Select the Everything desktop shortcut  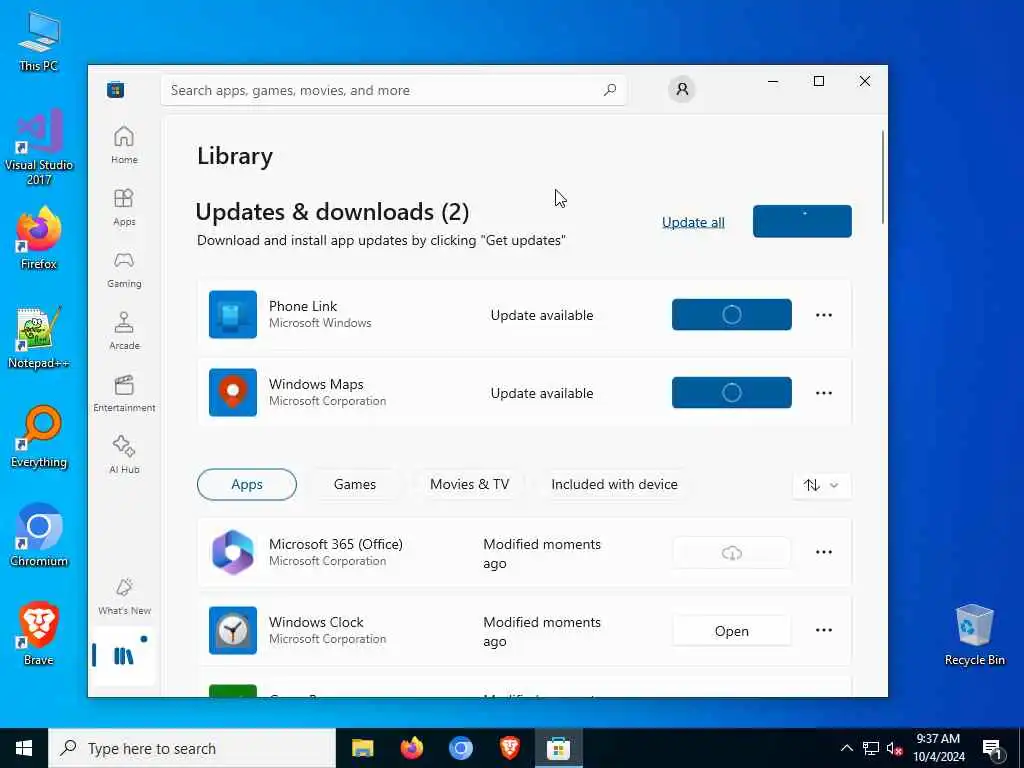point(39,438)
